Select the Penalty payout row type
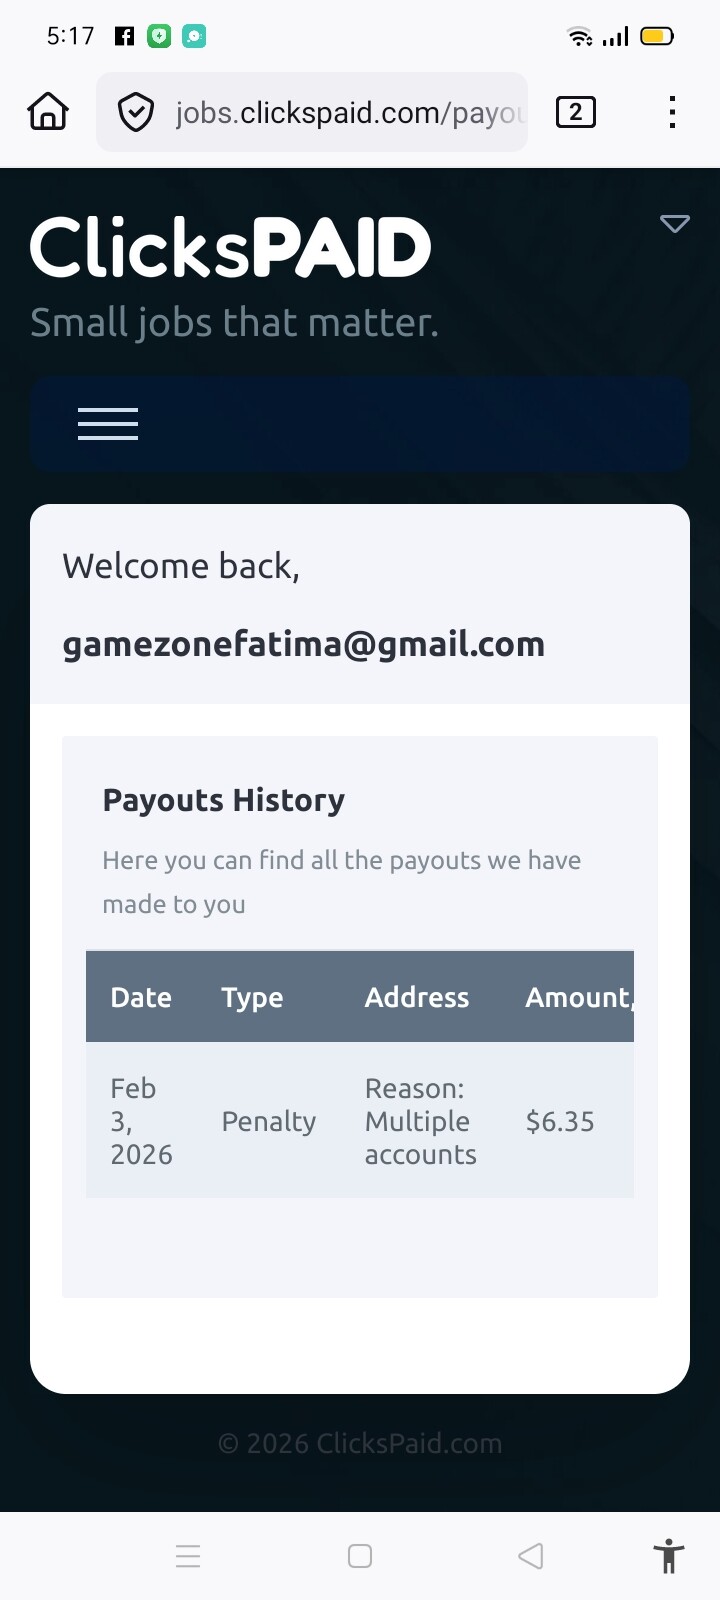 coord(268,1121)
